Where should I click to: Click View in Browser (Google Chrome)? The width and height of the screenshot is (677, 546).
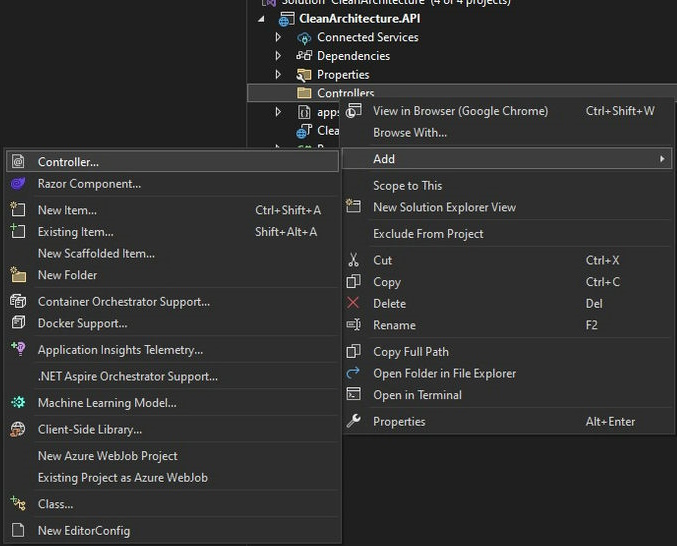coord(460,111)
